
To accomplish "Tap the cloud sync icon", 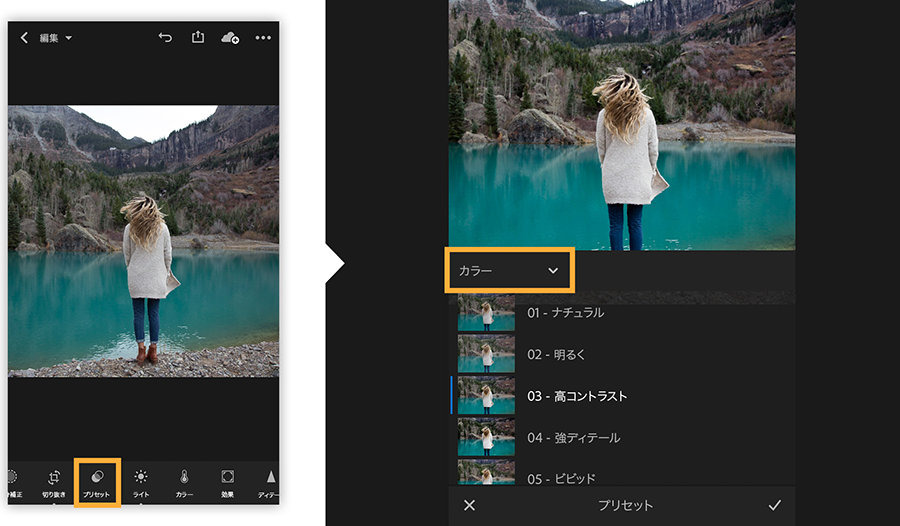I will (x=230, y=38).
